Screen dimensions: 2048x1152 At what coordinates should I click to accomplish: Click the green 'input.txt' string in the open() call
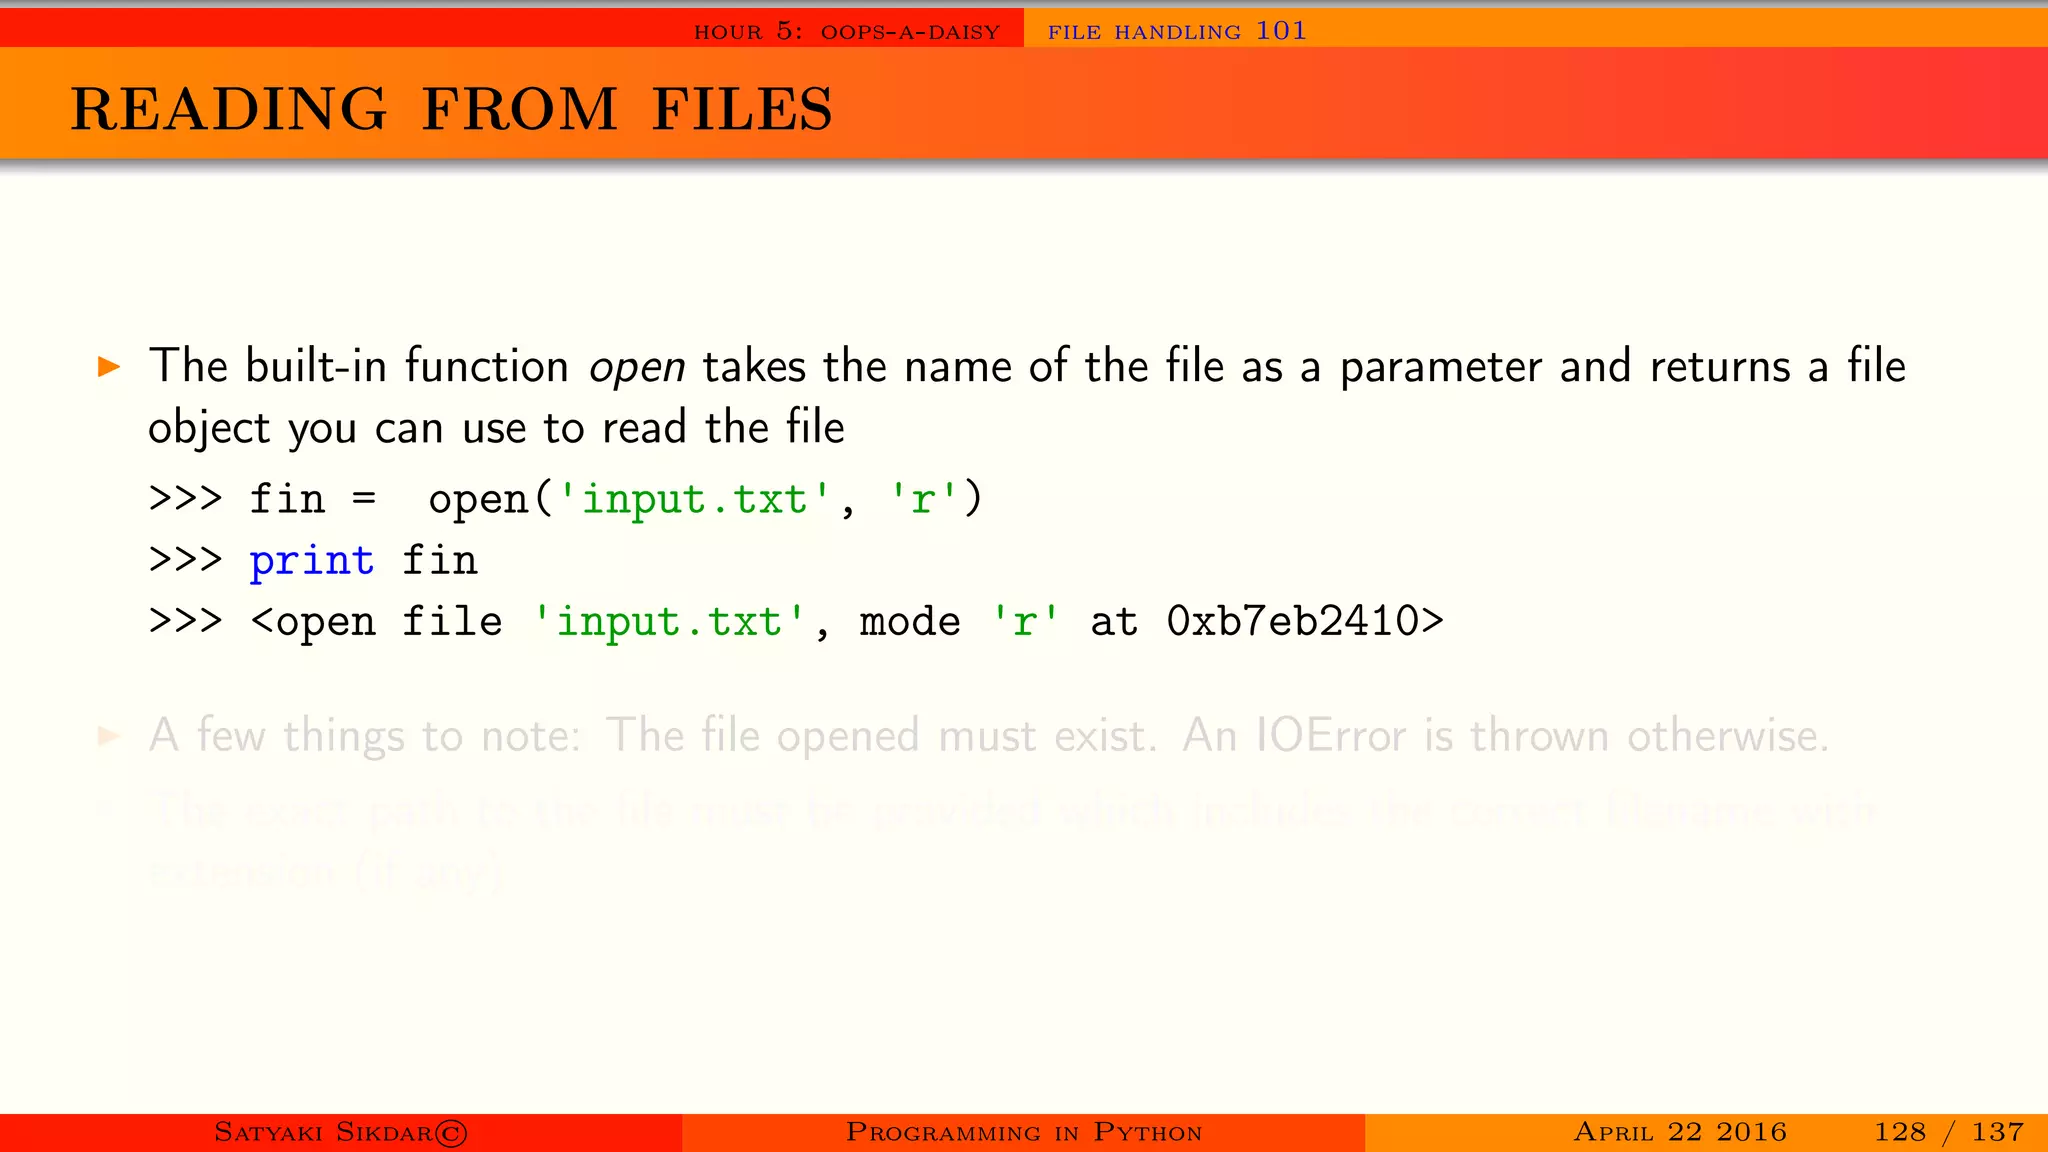694,499
